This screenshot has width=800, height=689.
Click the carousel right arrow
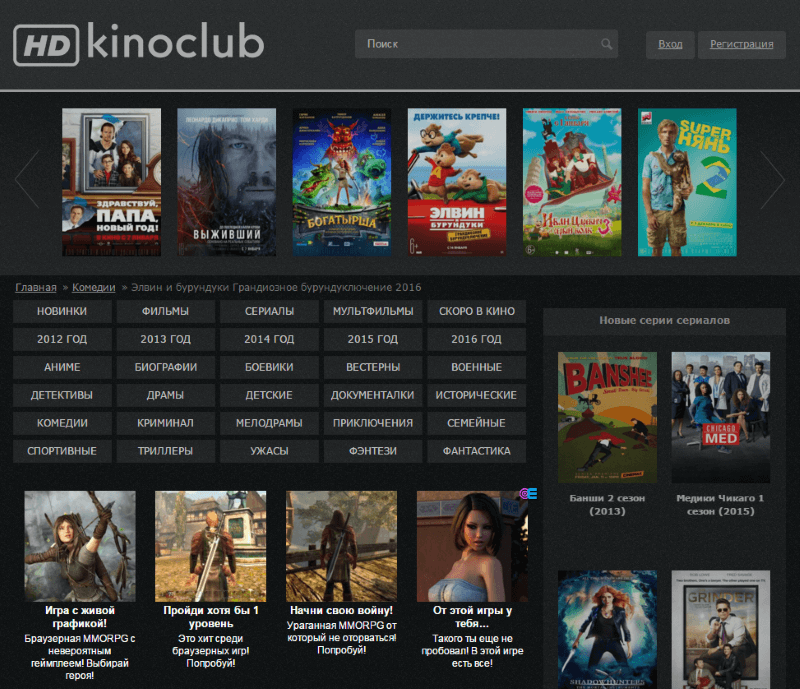pos(773,180)
